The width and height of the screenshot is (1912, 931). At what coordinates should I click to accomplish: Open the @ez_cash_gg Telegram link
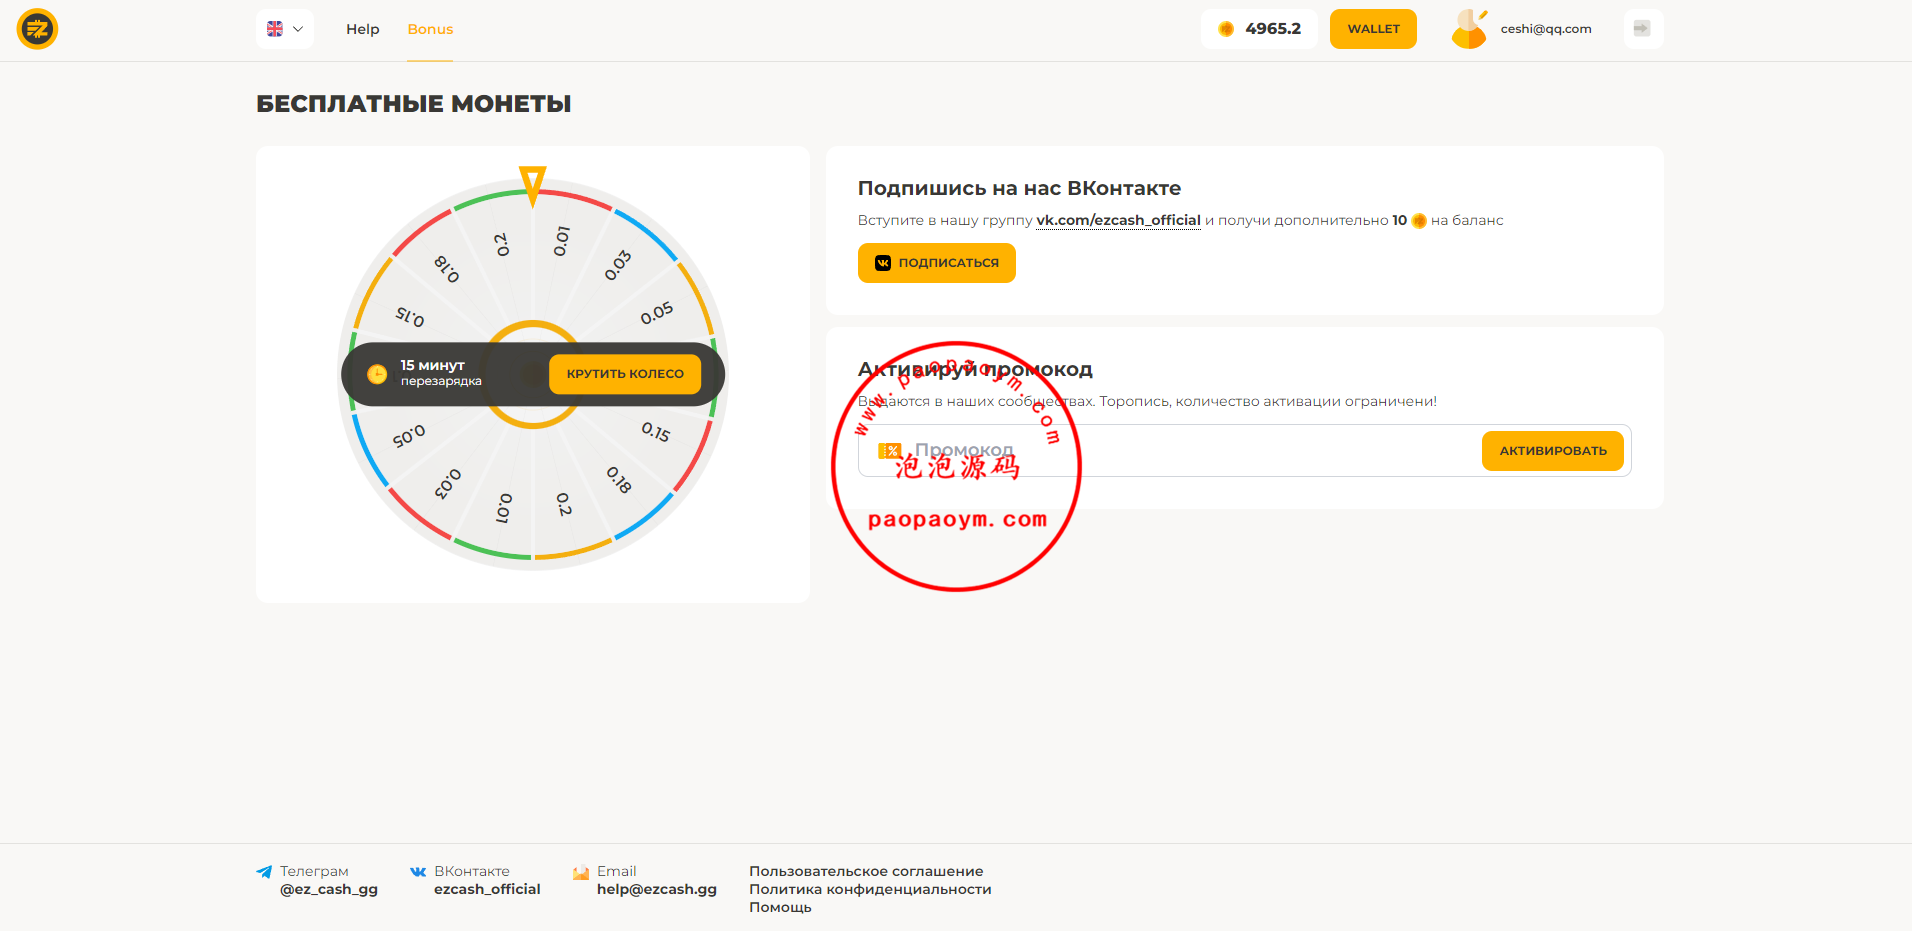pyautogui.click(x=329, y=889)
